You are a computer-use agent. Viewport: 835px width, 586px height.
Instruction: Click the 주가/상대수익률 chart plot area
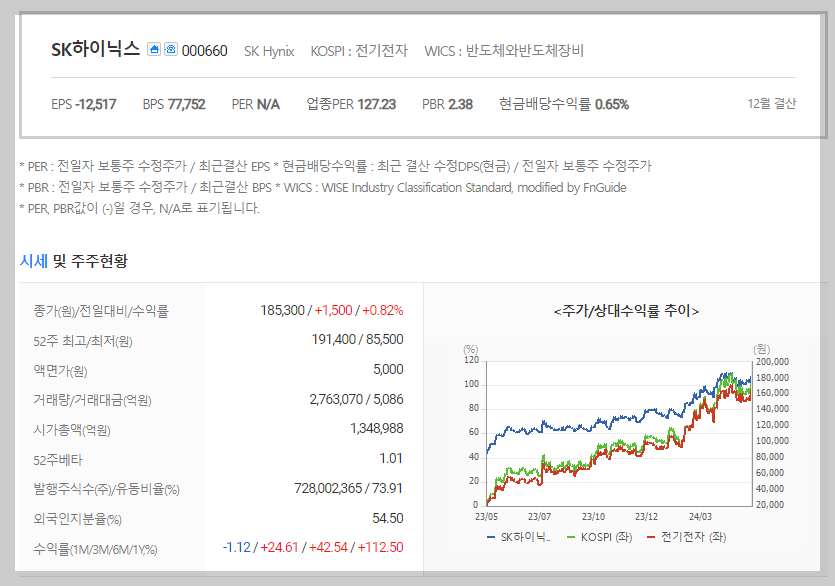[x=619, y=434]
